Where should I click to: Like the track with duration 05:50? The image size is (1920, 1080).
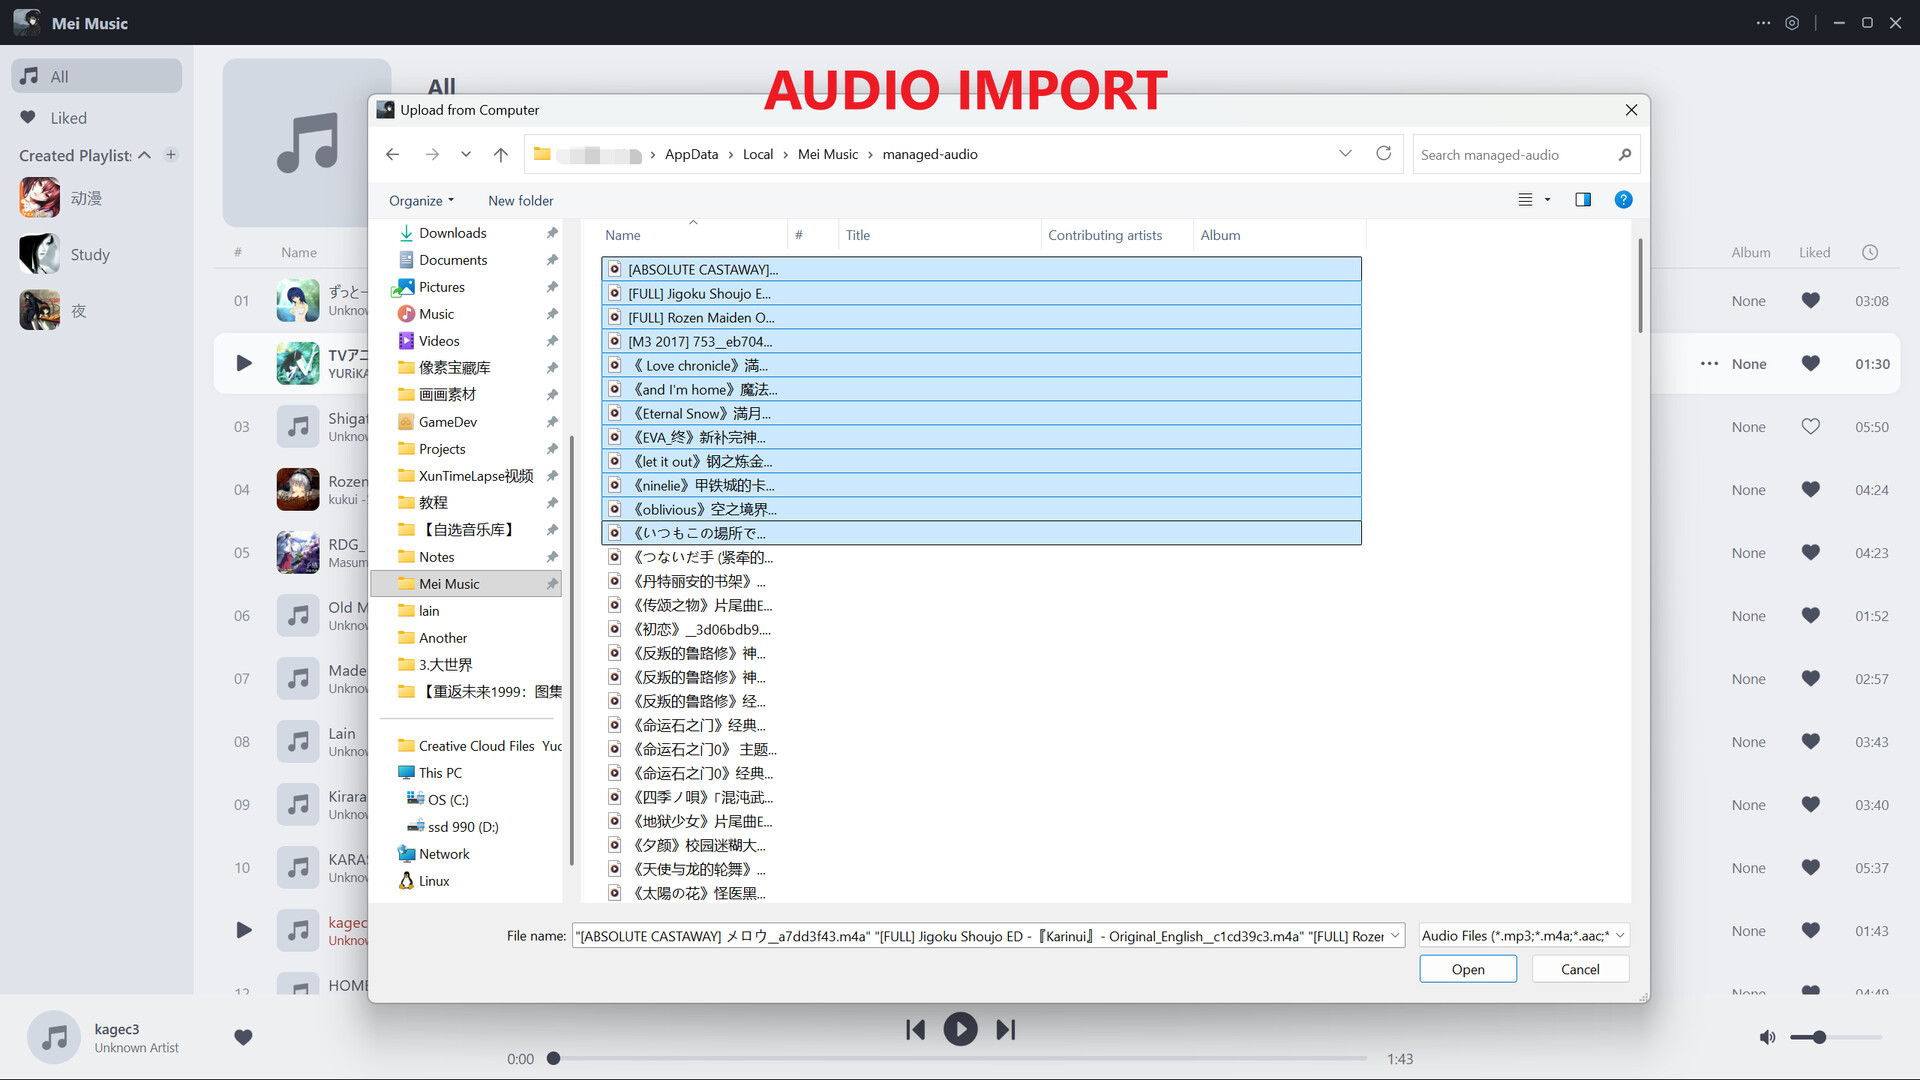(1811, 426)
